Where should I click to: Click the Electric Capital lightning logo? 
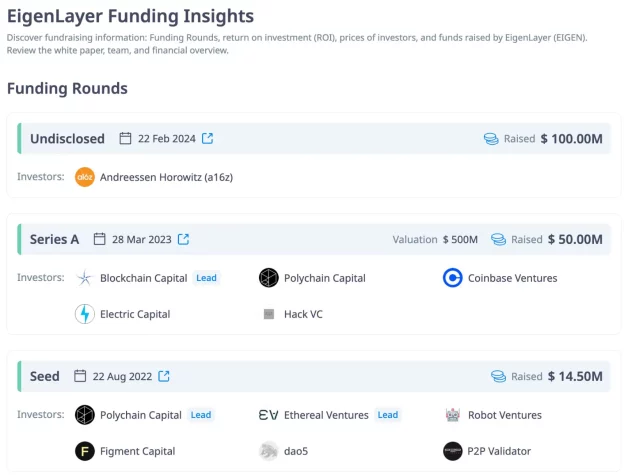(x=85, y=314)
